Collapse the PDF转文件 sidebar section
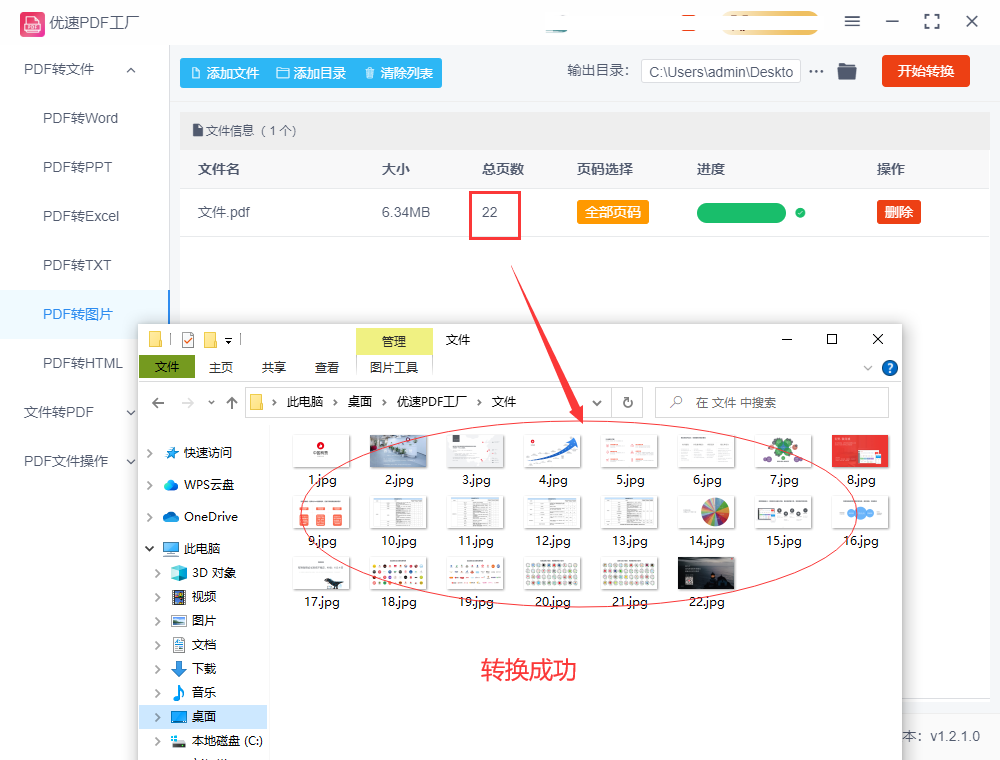The height and width of the screenshot is (760, 1000). [131, 70]
